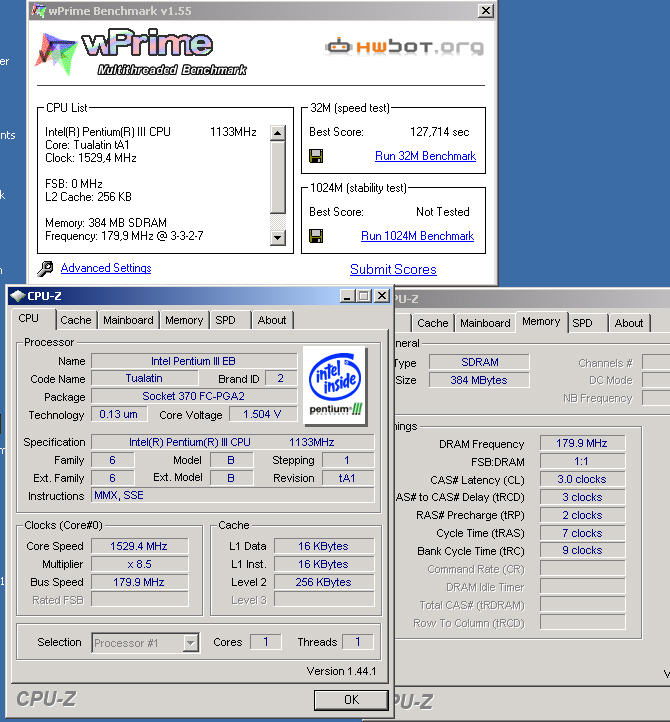Select Mainboard tab in rear CPU-Z window
The image size is (670, 722).
click(x=485, y=323)
